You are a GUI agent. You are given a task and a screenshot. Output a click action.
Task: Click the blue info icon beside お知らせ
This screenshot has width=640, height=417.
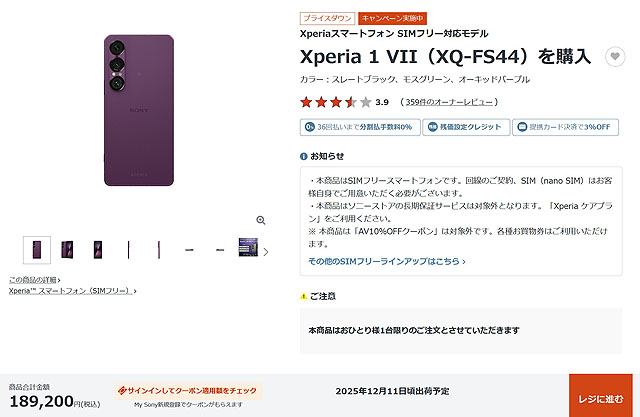[303, 156]
